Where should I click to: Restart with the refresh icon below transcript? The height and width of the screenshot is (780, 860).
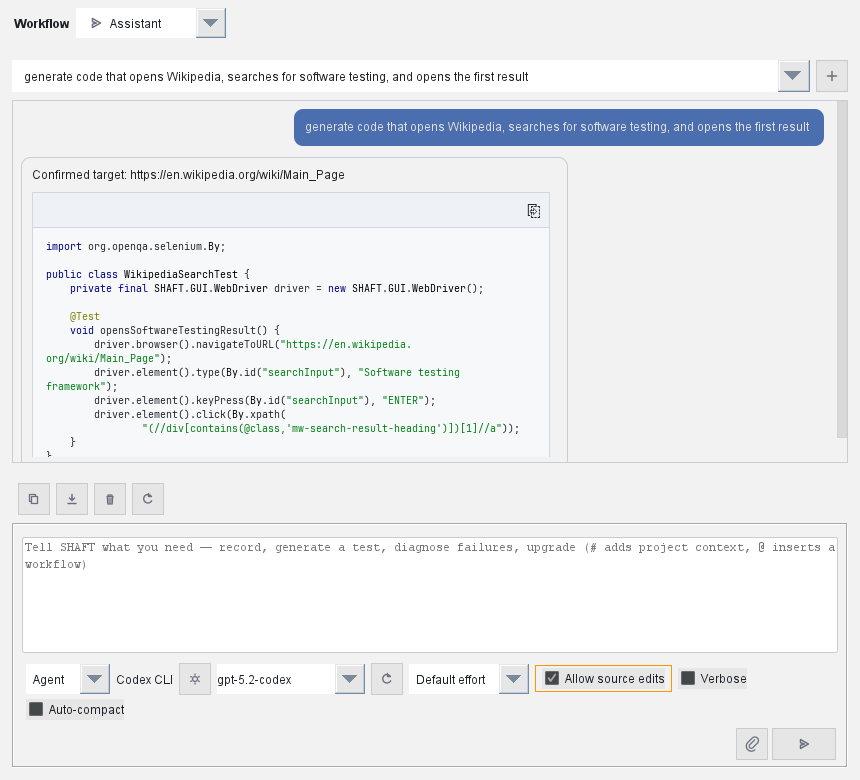148,499
